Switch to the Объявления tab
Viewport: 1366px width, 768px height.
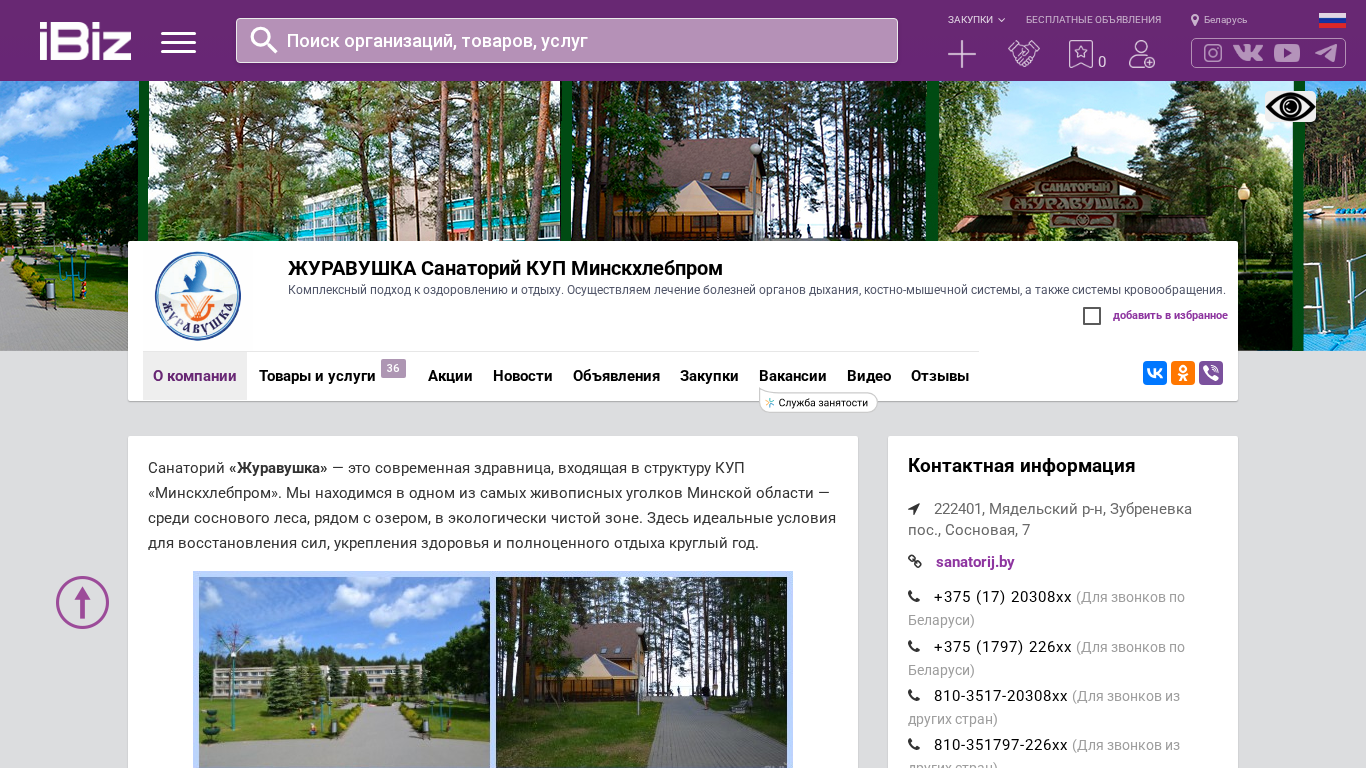pos(616,376)
